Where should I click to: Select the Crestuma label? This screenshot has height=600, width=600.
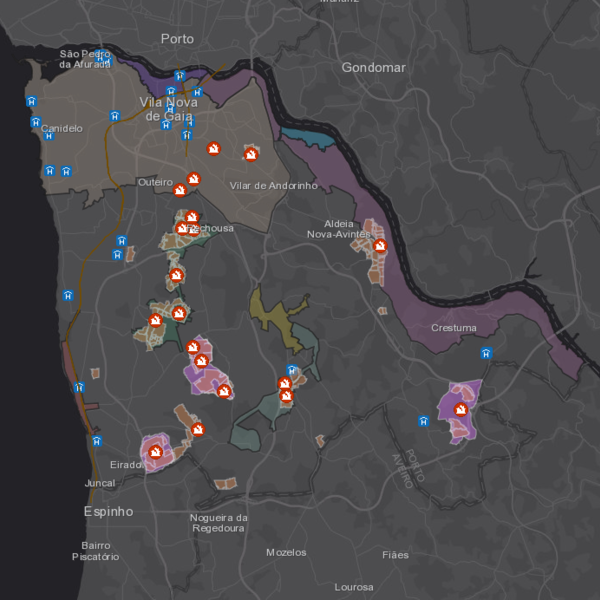point(454,328)
